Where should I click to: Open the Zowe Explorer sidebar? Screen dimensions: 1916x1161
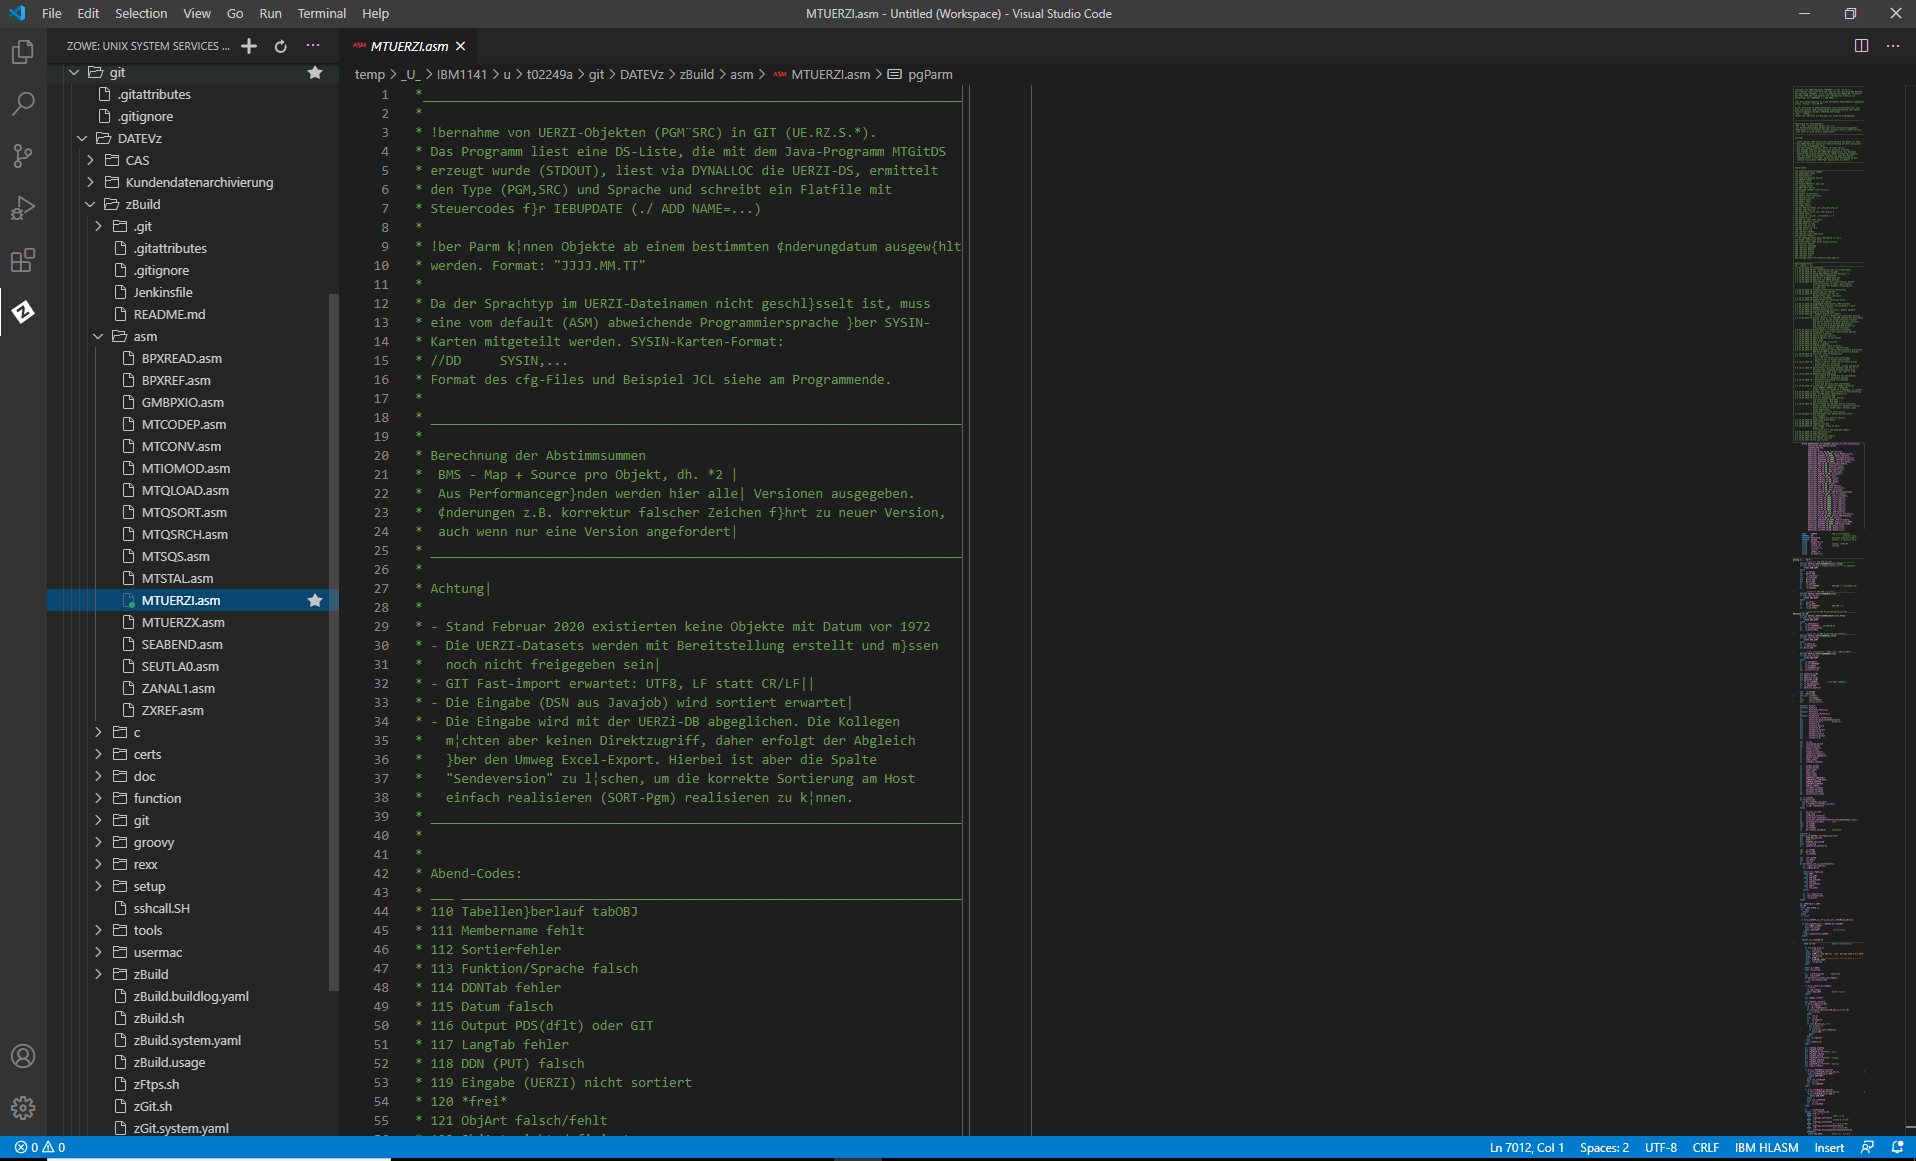pyautogui.click(x=23, y=312)
